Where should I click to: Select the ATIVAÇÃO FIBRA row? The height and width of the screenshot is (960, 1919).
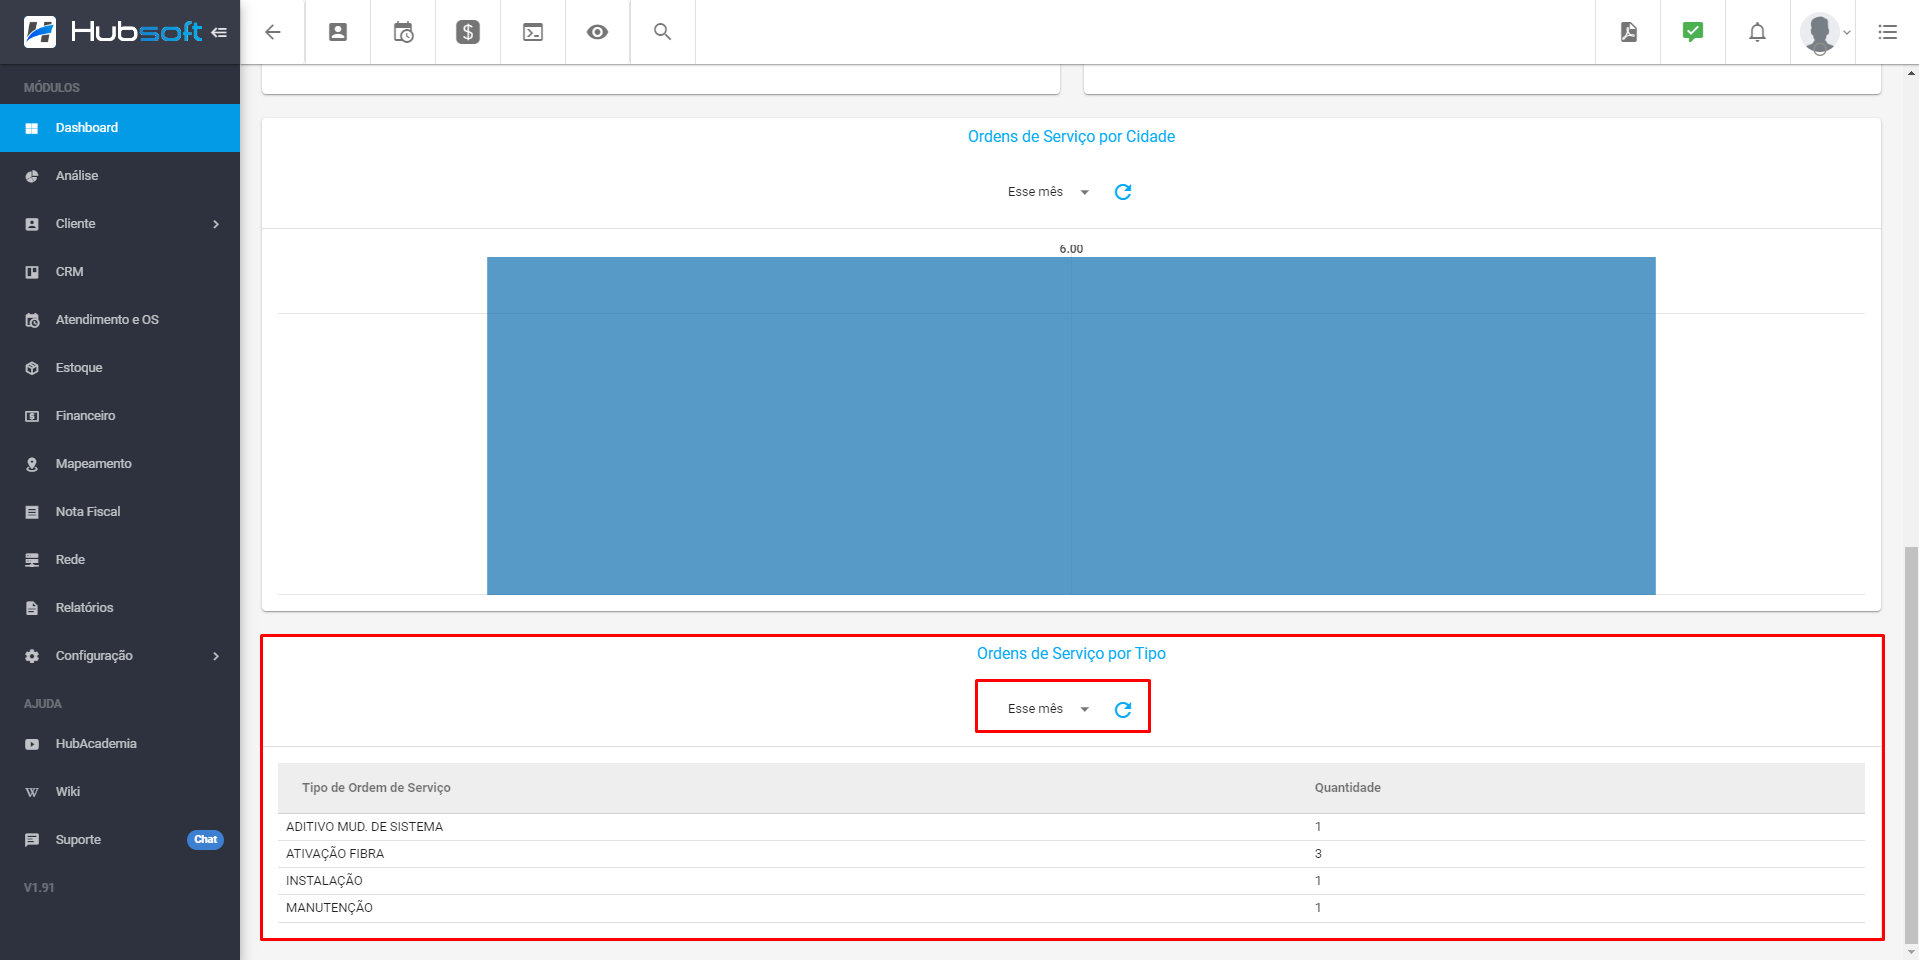pos(1071,854)
